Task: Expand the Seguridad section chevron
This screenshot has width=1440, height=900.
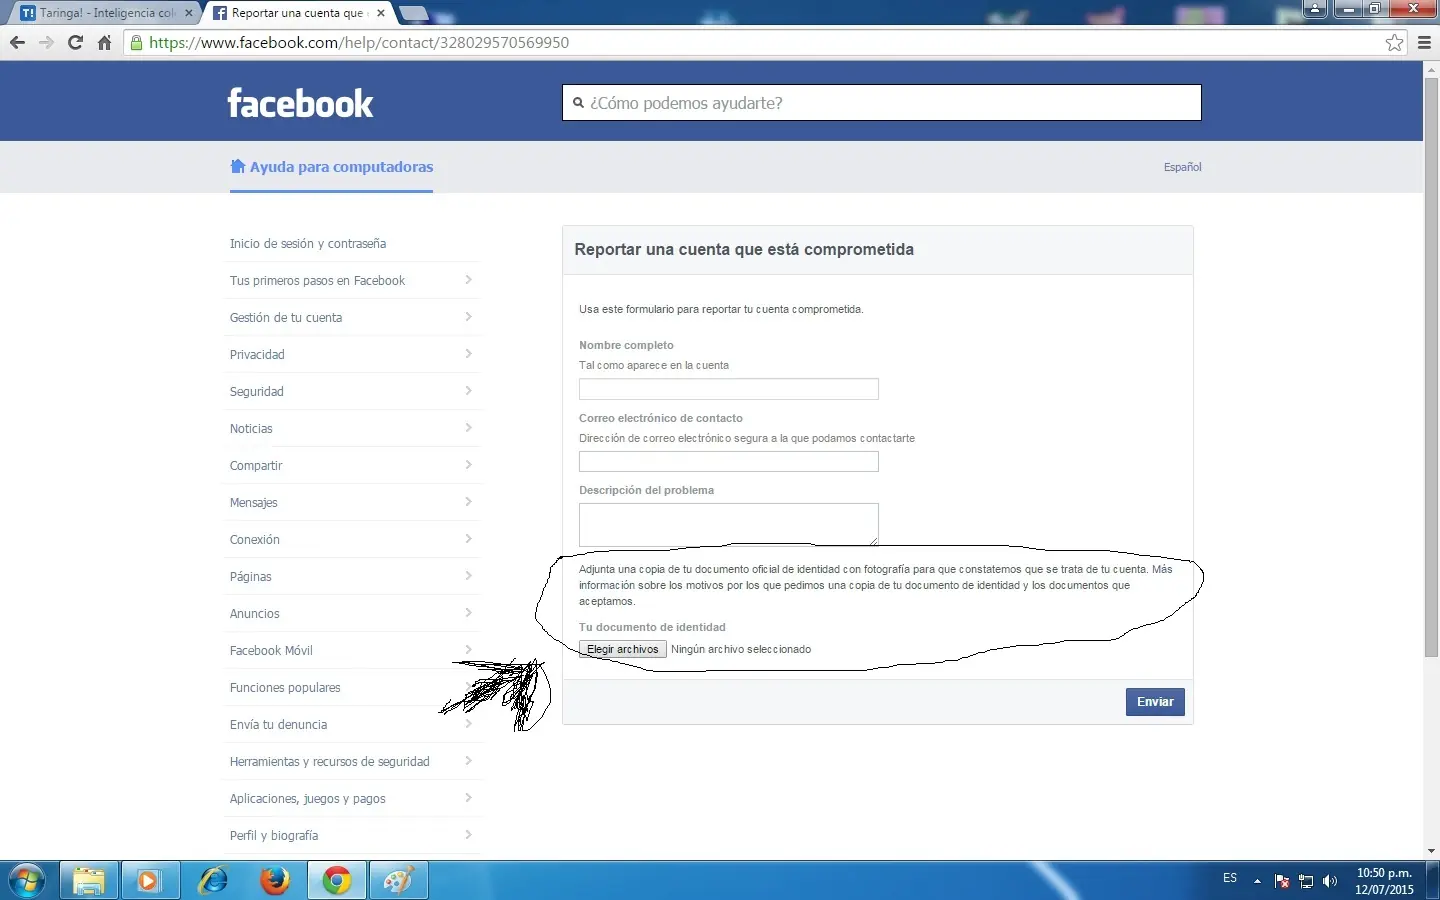Action: (468, 391)
